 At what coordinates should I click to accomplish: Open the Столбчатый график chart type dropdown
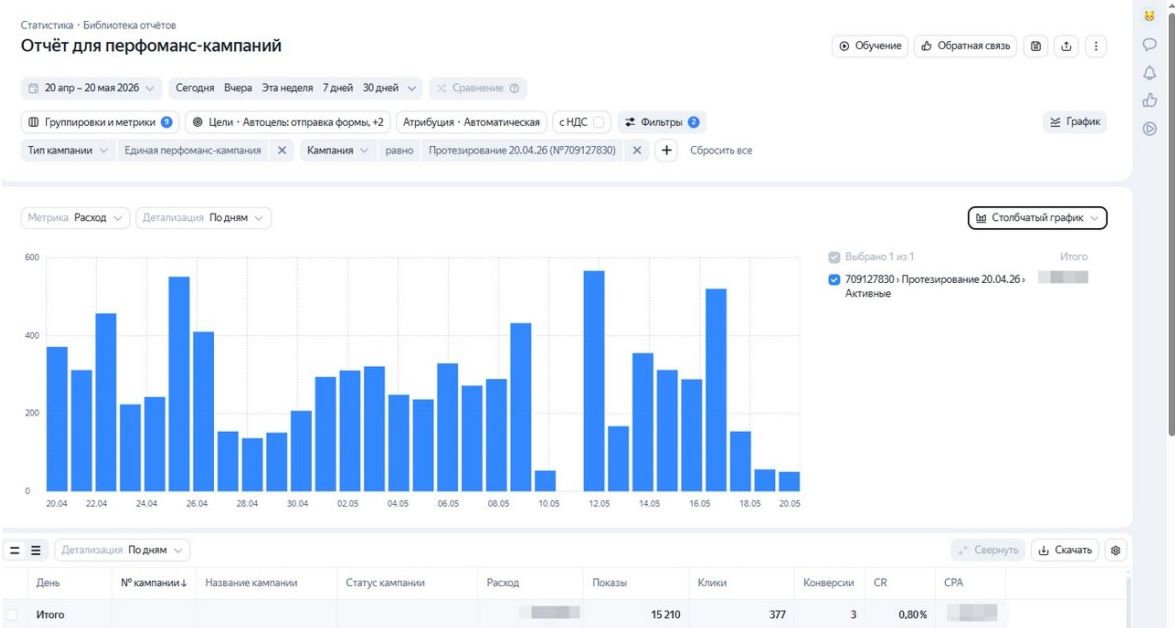tap(1038, 218)
